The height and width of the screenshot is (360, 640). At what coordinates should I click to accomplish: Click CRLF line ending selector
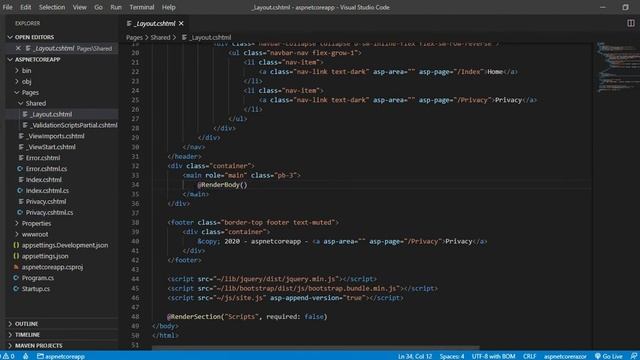click(x=529, y=356)
